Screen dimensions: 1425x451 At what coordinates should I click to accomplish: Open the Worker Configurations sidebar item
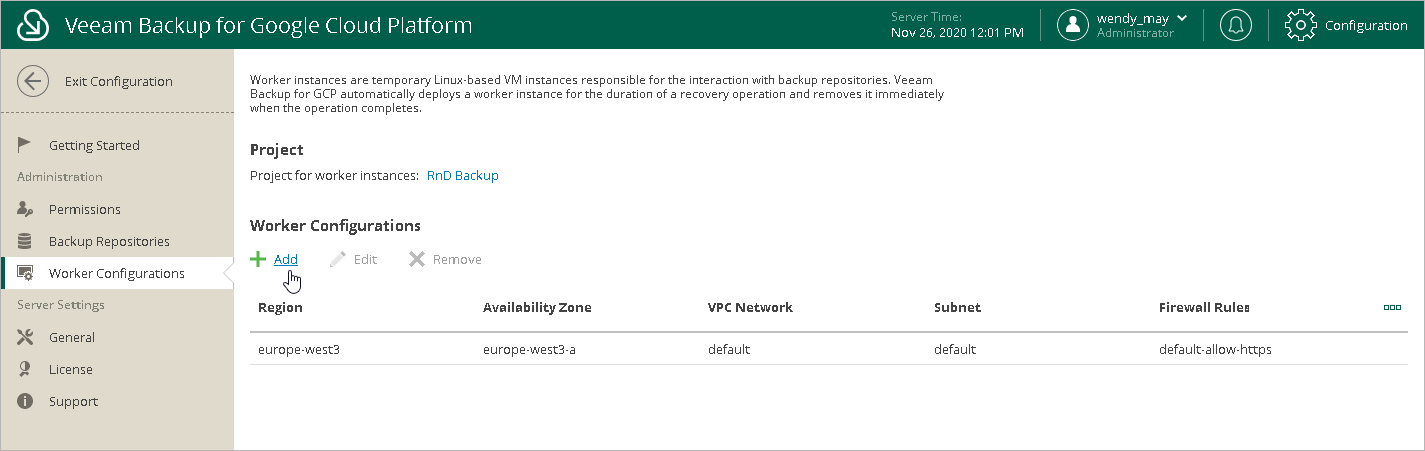[116, 273]
